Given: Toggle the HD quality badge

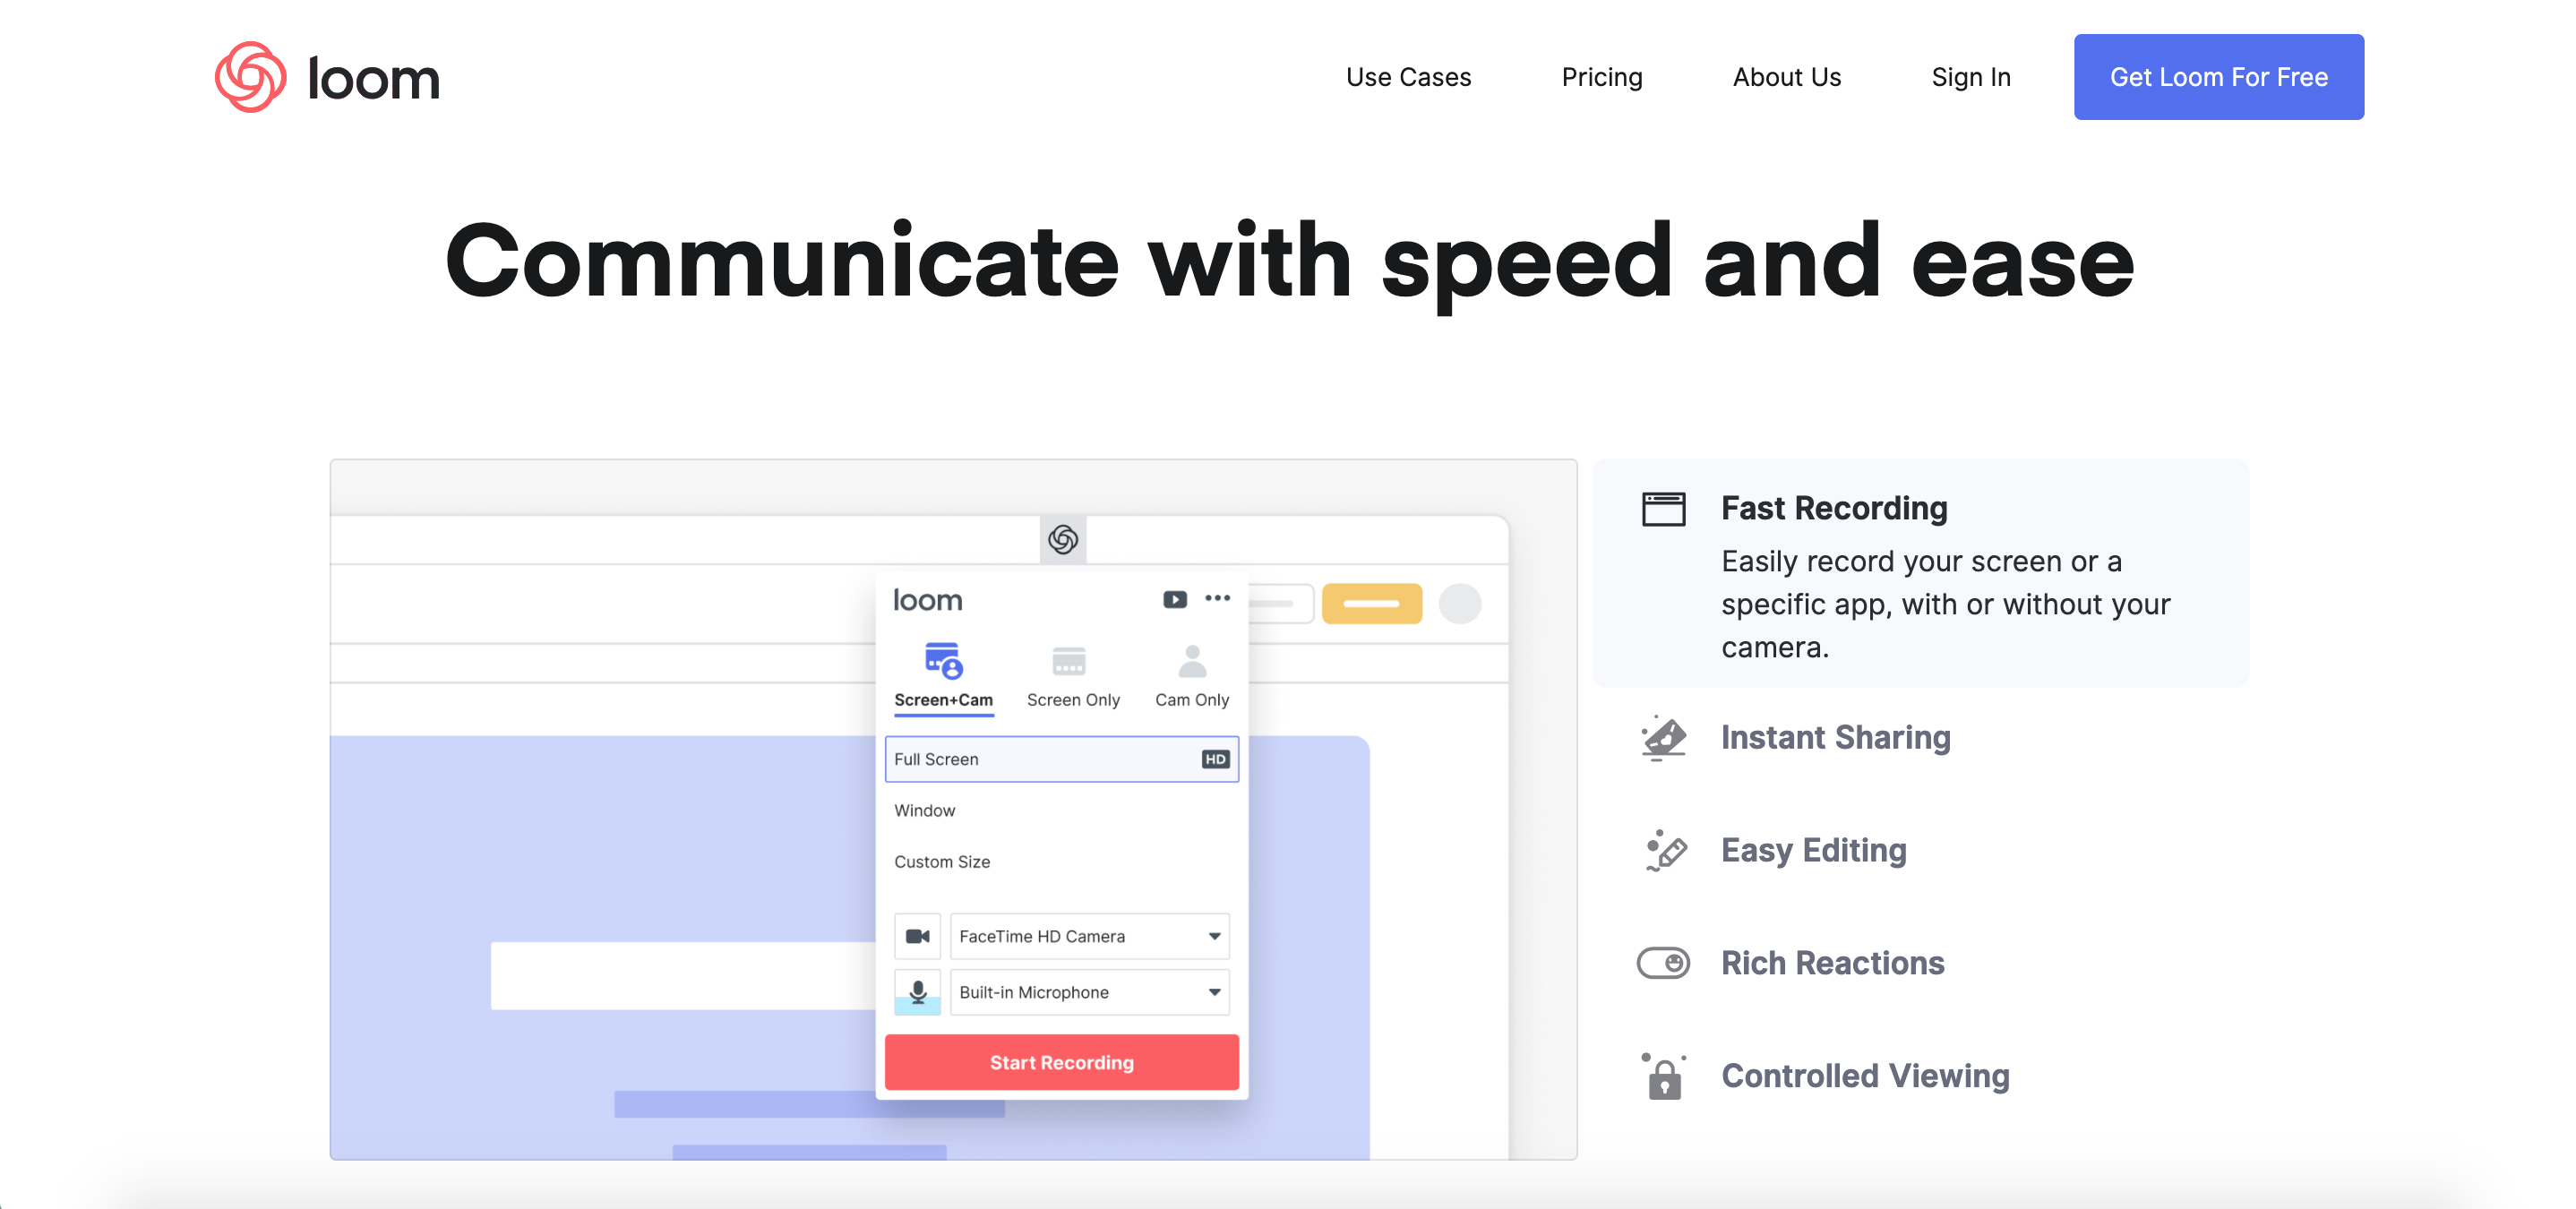Looking at the screenshot, I should [x=1215, y=759].
